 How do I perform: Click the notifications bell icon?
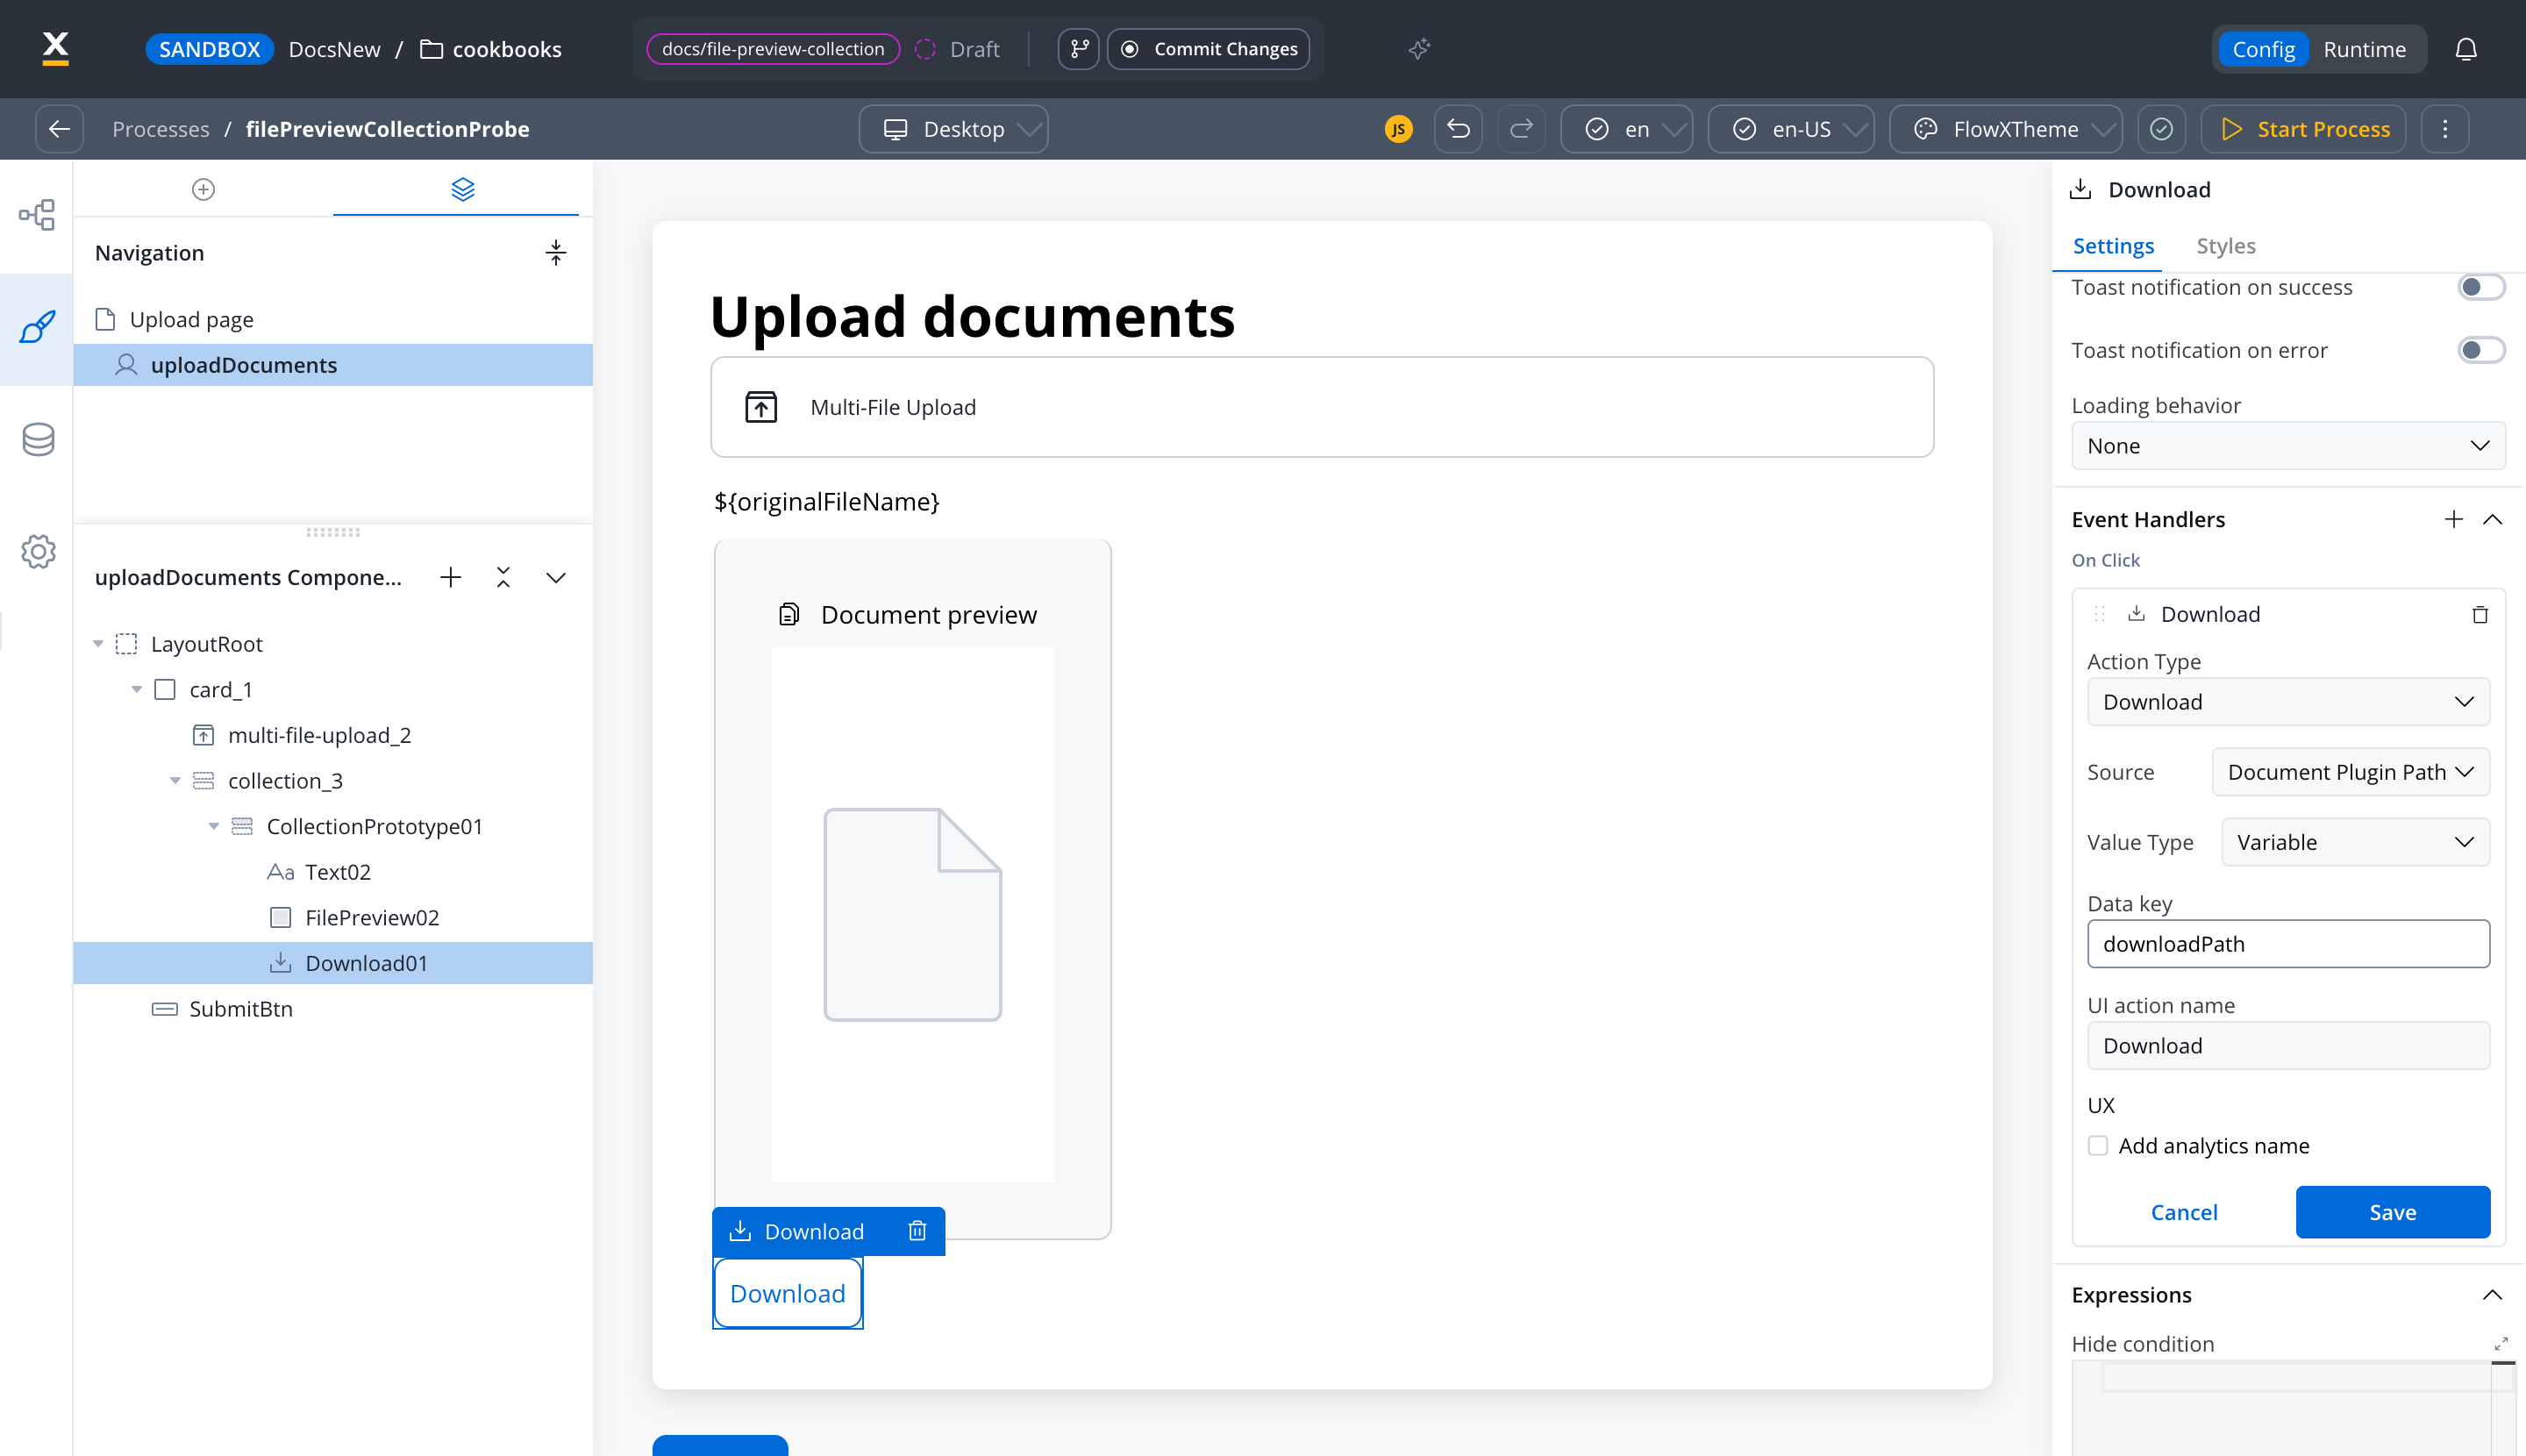(2466, 49)
